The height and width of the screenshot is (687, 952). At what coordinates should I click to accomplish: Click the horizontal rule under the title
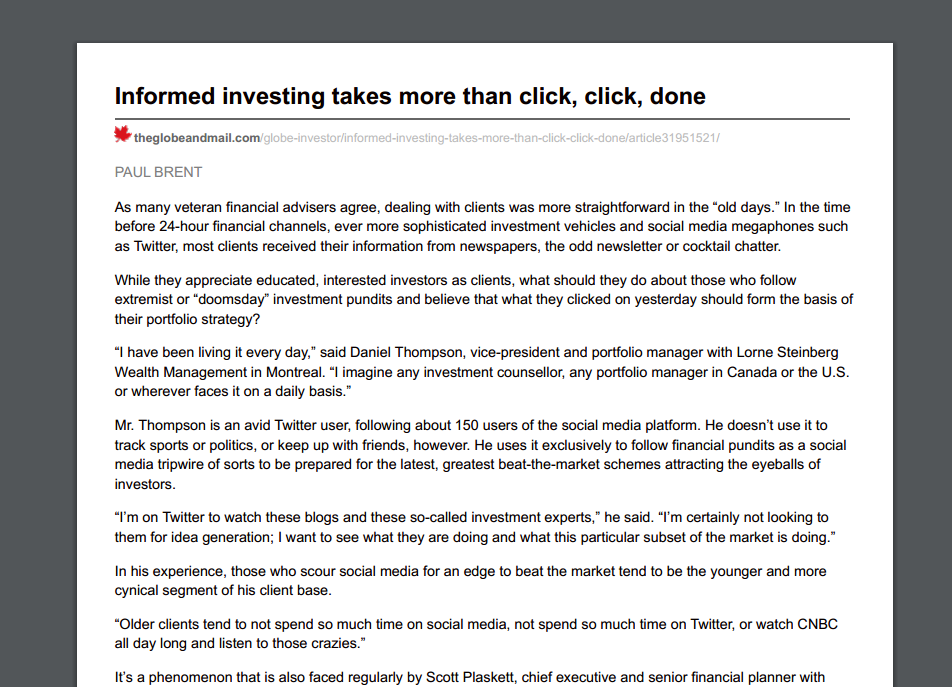[482, 119]
